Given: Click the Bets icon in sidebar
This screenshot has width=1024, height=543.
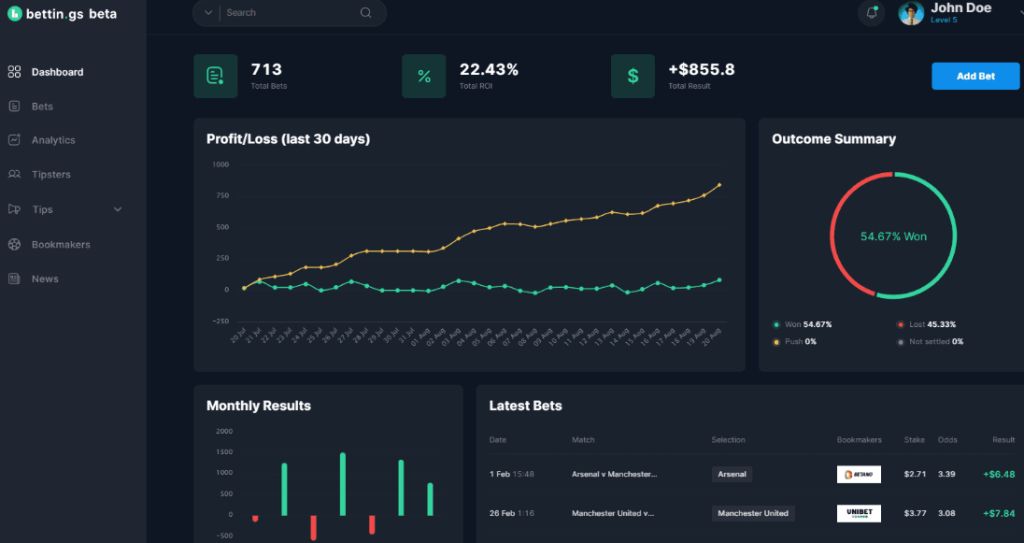Looking at the screenshot, I should click(14, 106).
